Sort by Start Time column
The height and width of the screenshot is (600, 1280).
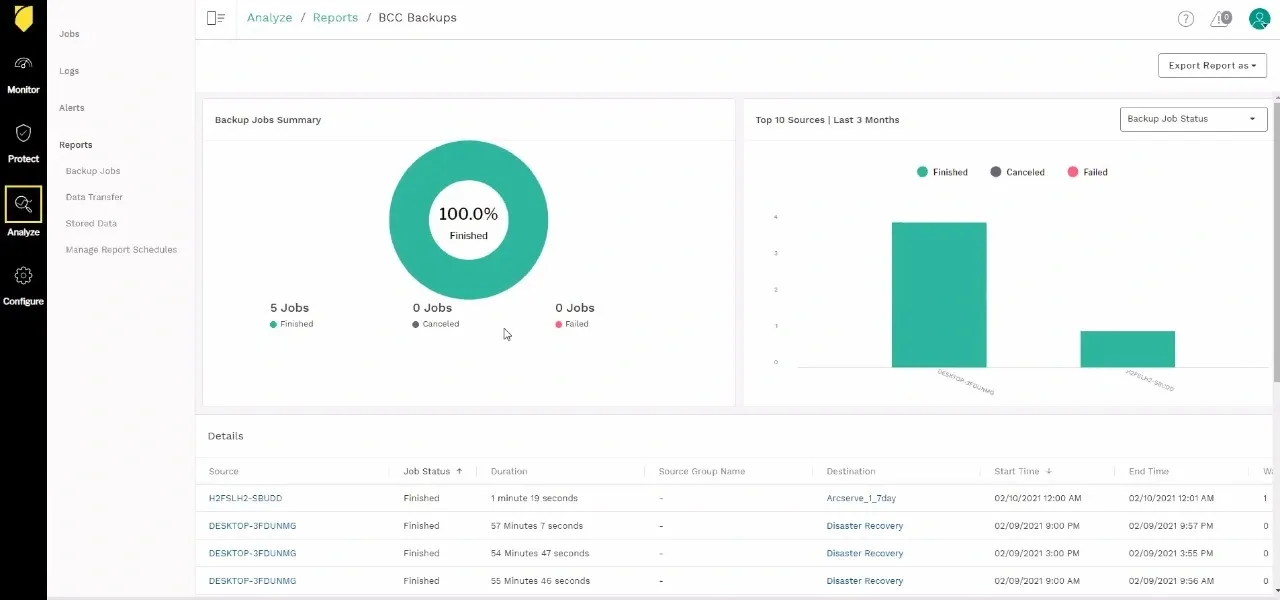pyautogui.click(x=1022, y=471)
